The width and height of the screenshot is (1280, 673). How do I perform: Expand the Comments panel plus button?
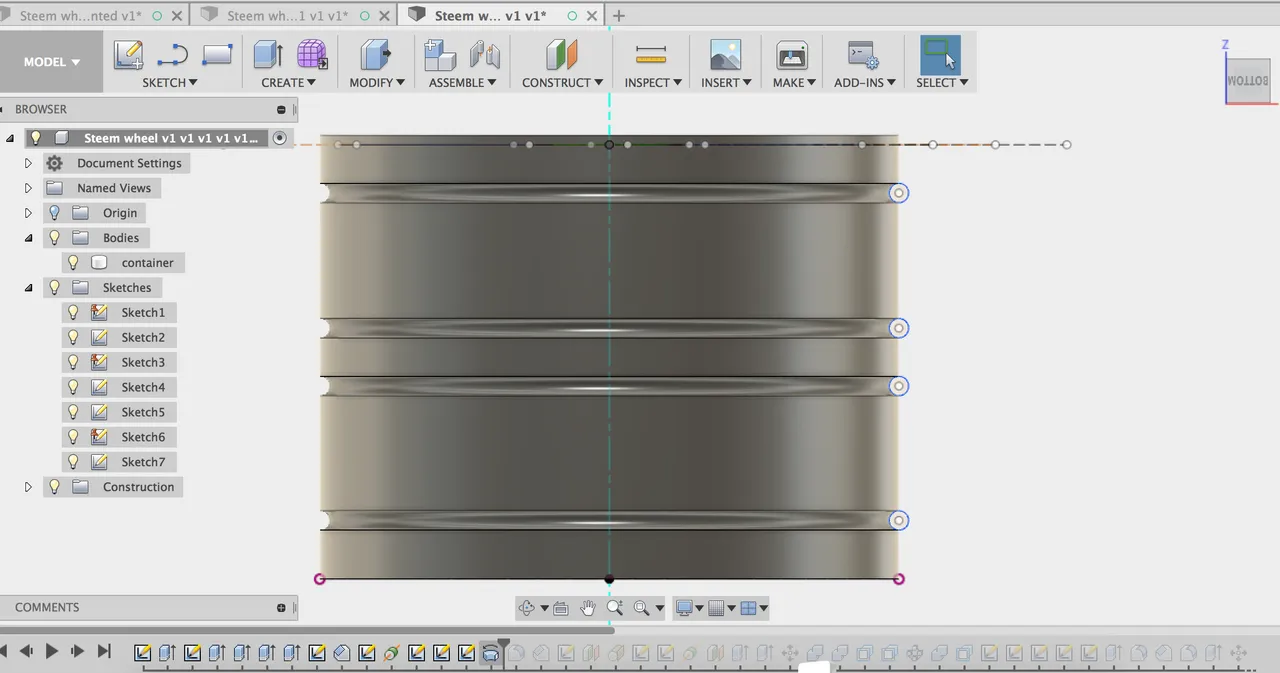coord(281,608)
